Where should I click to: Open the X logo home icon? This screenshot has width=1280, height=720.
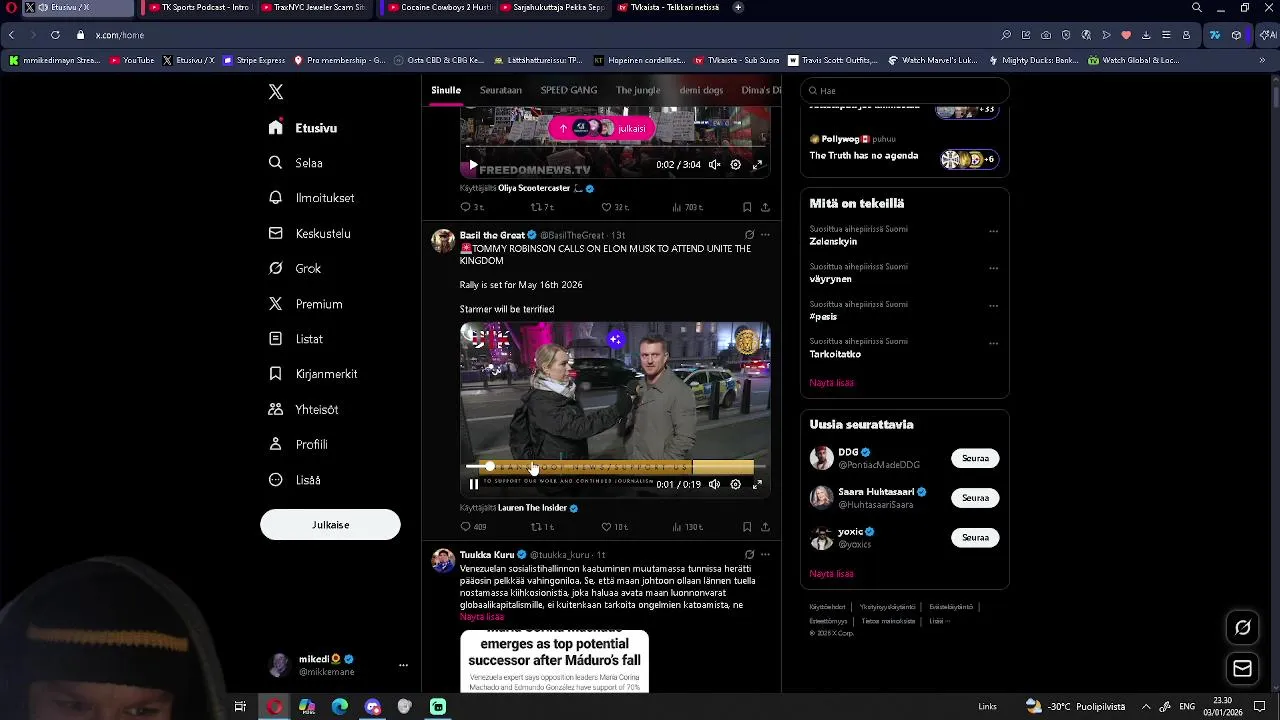point(276,92)
